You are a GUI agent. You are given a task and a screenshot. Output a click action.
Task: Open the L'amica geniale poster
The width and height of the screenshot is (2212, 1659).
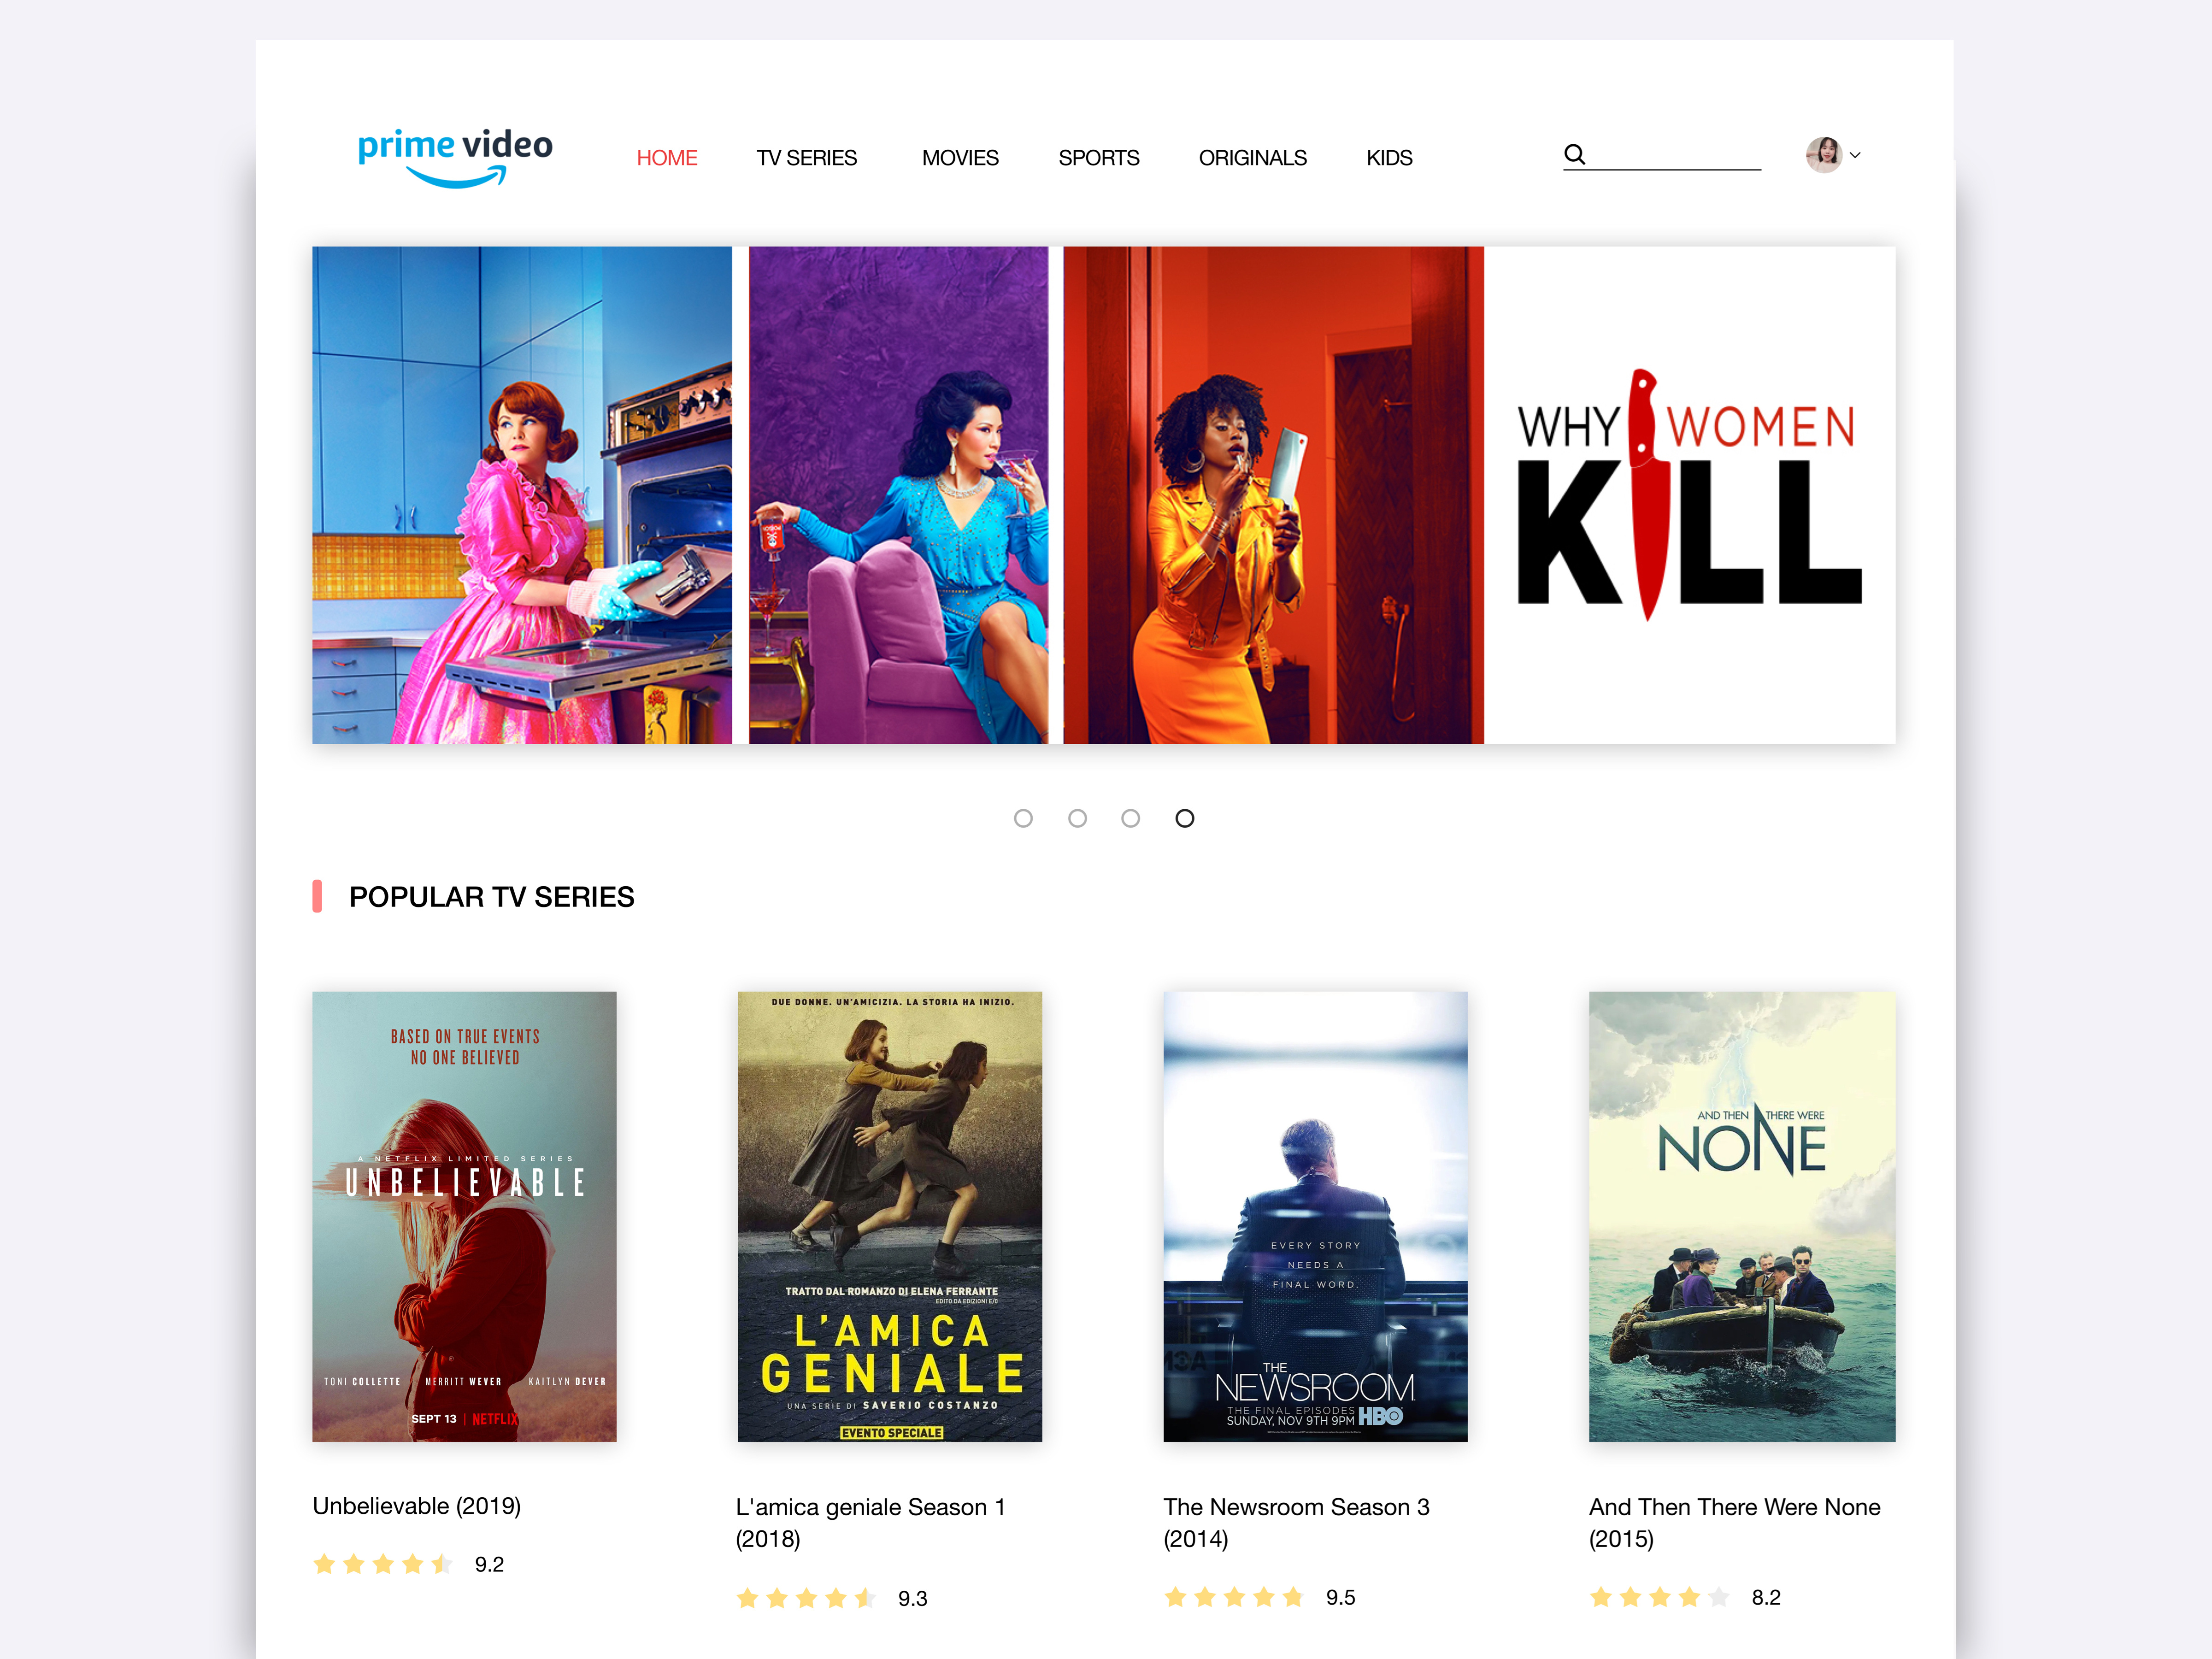tap(889, 1216)
